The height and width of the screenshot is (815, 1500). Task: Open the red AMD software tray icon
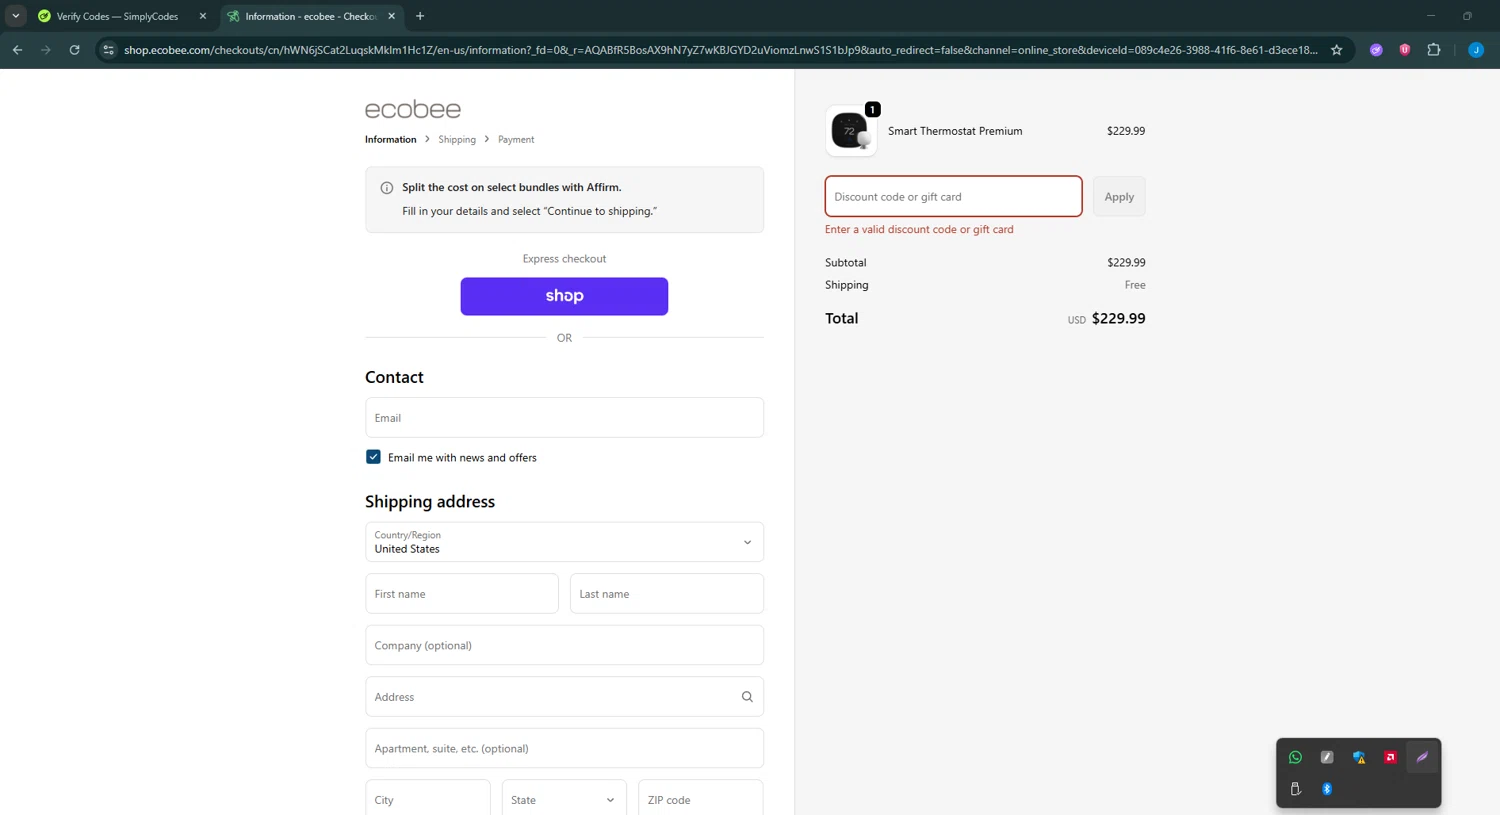1390,757
